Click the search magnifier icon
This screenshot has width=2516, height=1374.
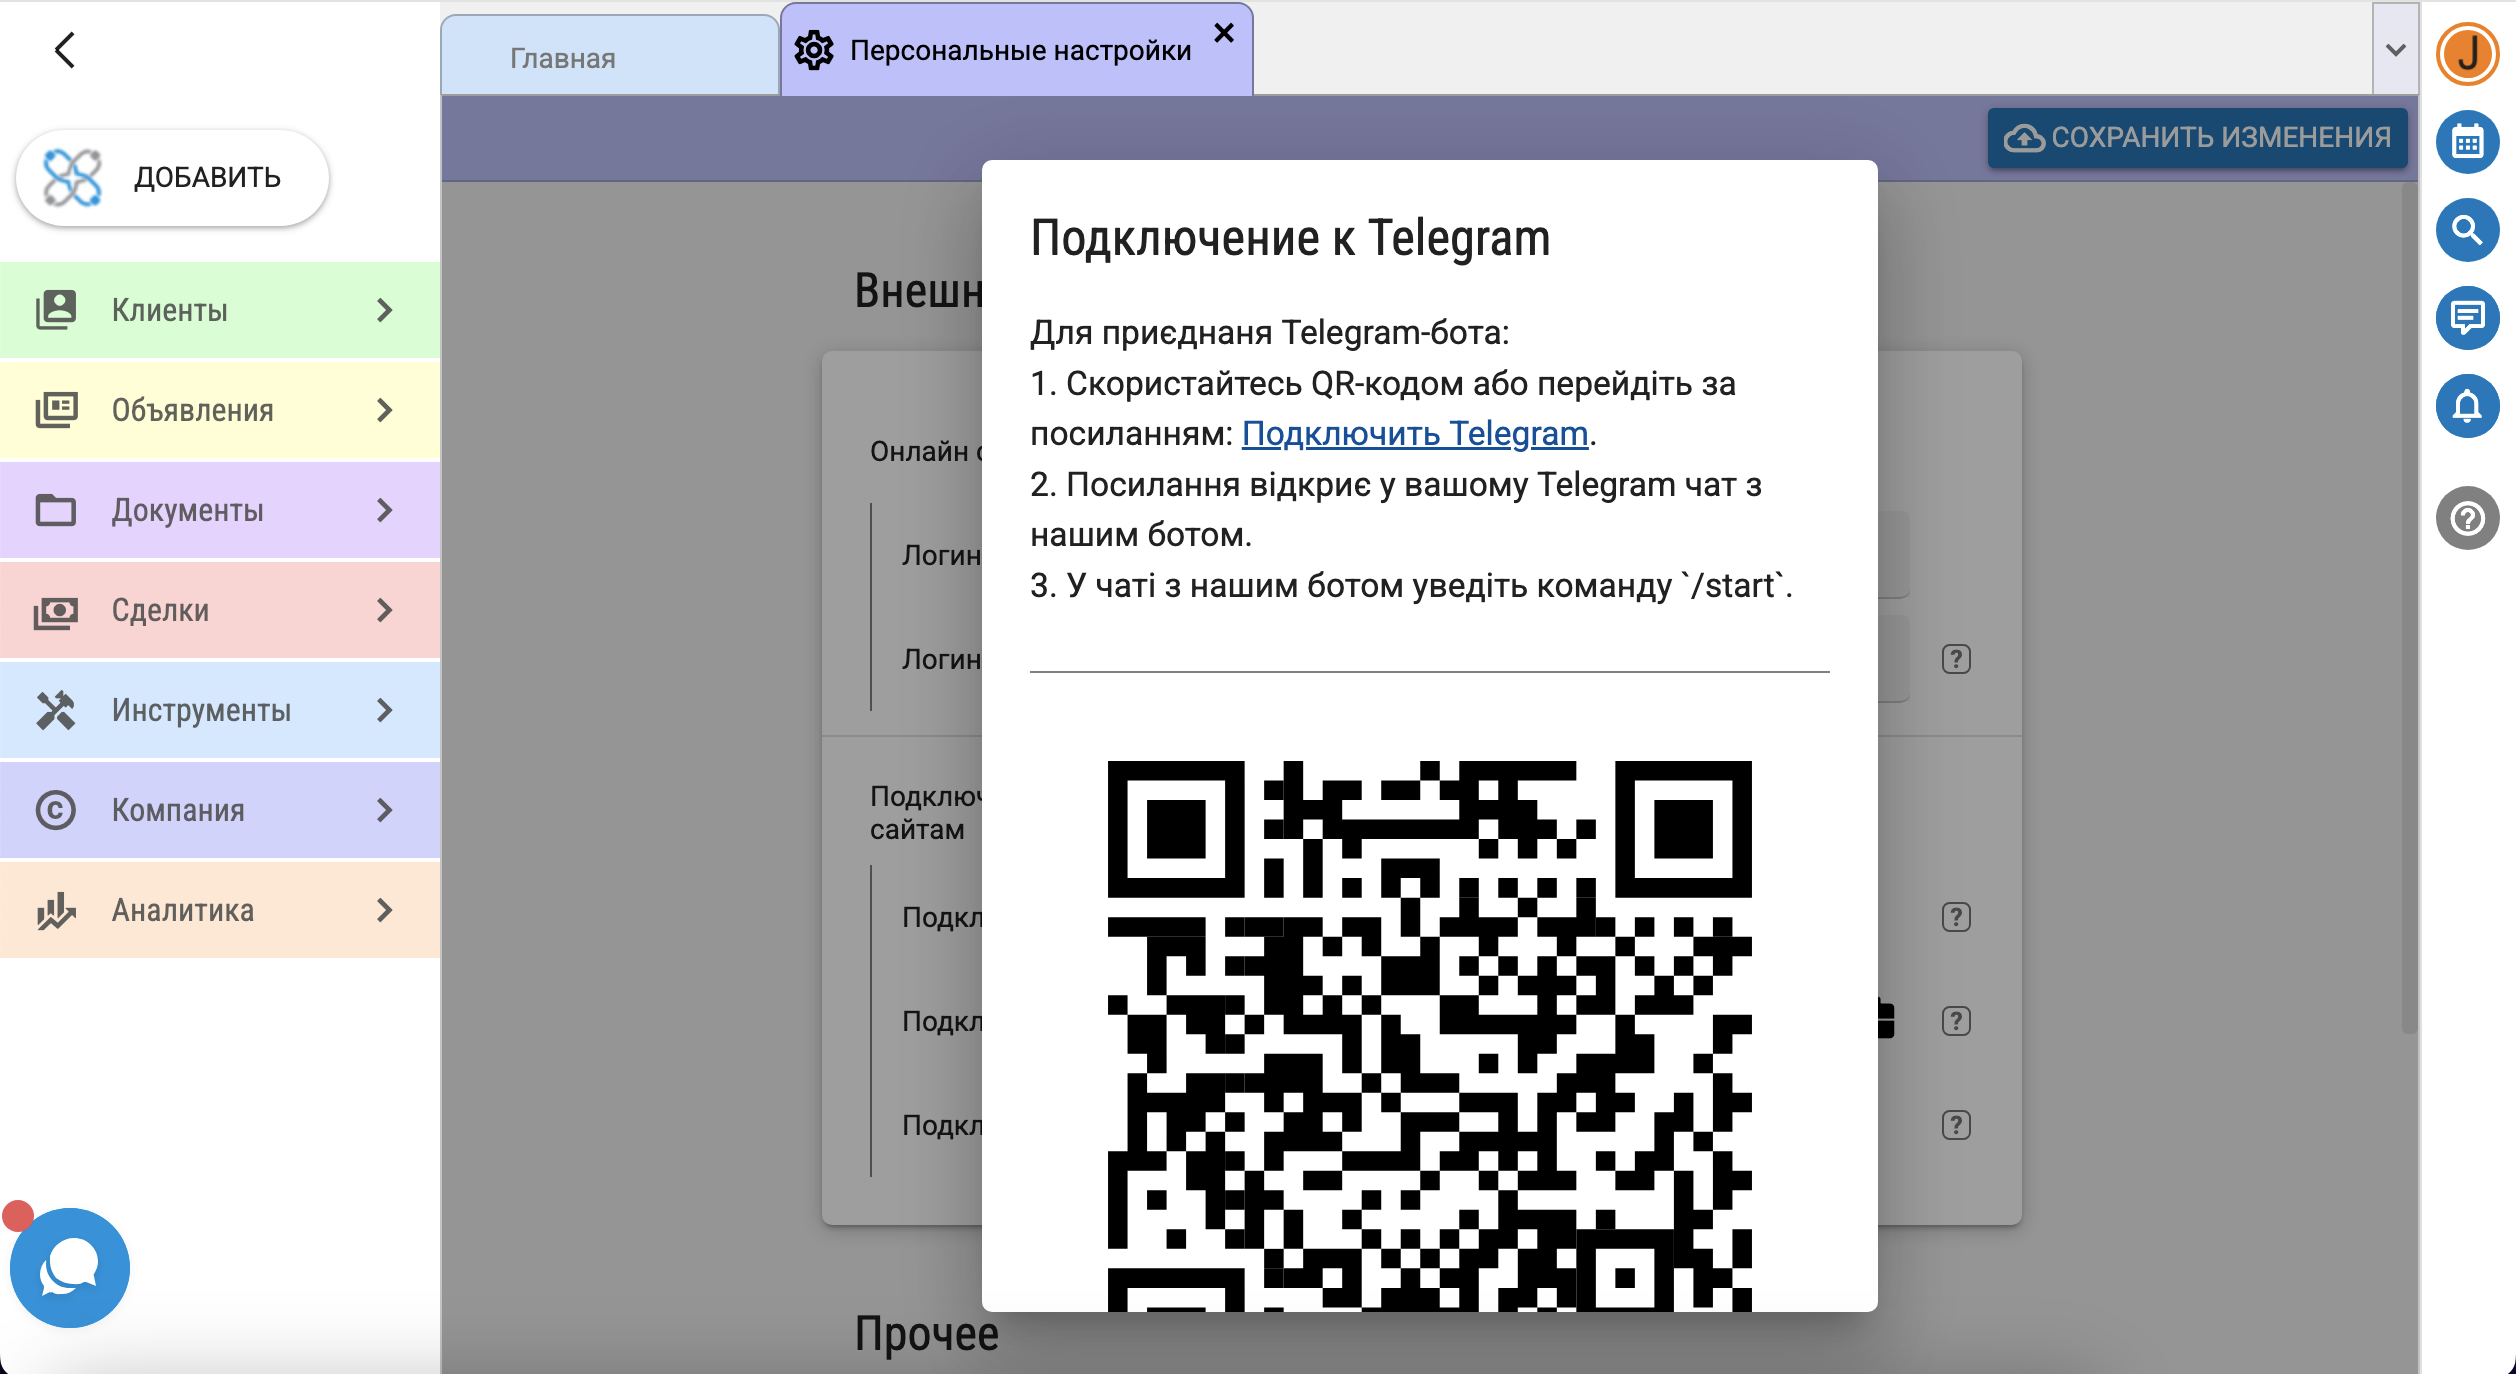pyautogui.click(x=2467, y=230)
